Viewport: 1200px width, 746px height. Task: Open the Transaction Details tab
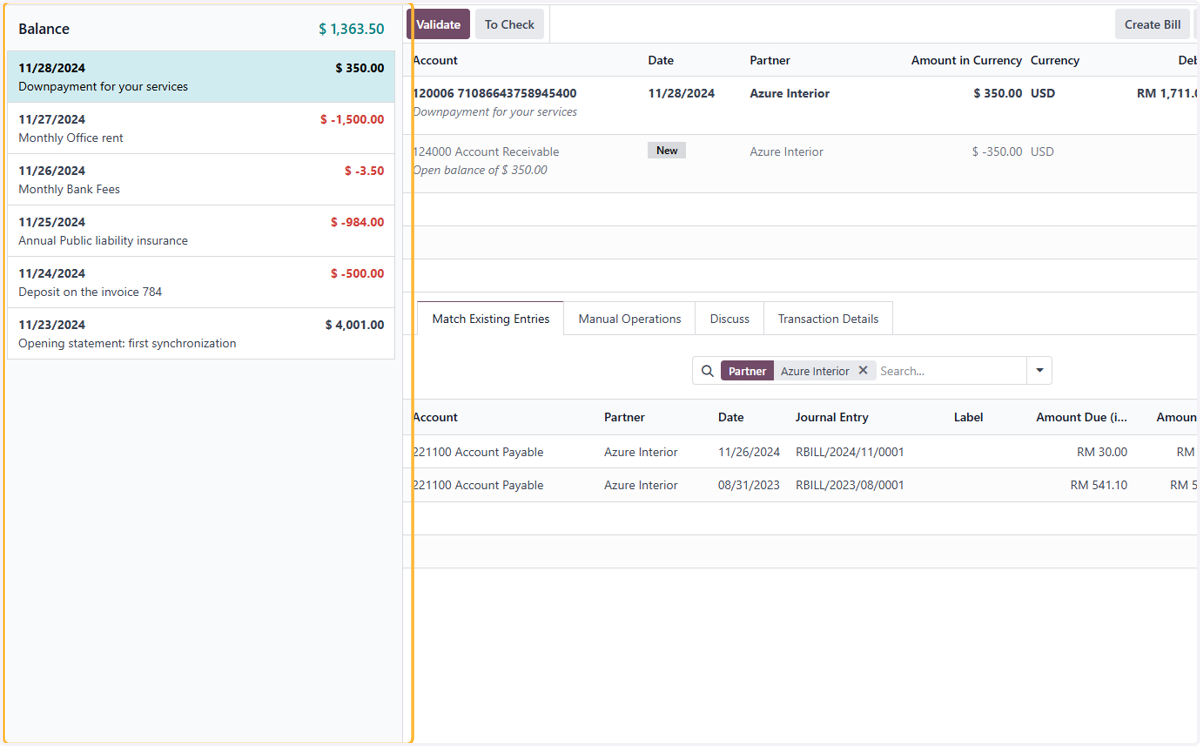828,318
